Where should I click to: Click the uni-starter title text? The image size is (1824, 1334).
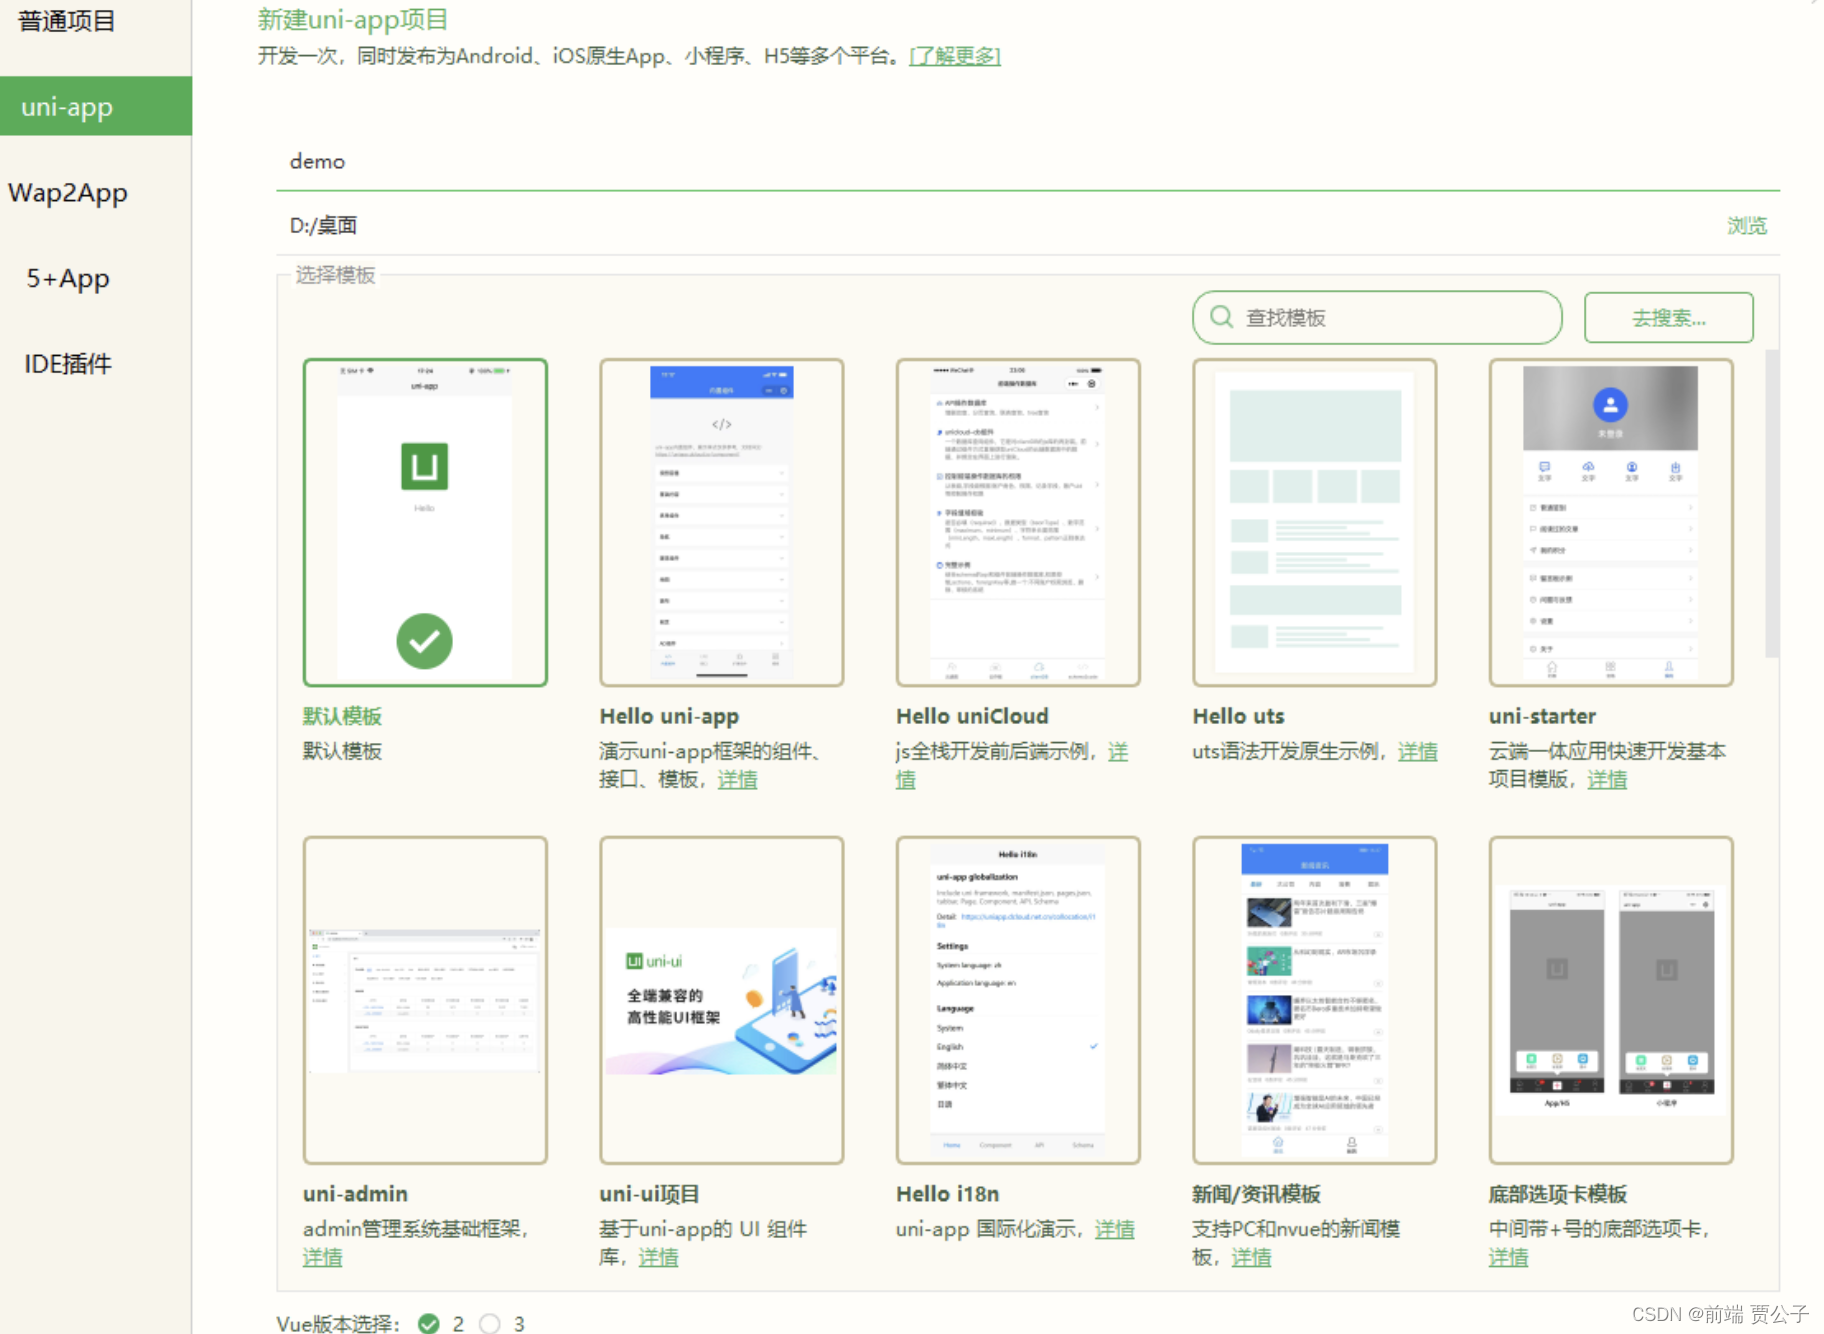pyautogui.click(x=1542, y=716)
